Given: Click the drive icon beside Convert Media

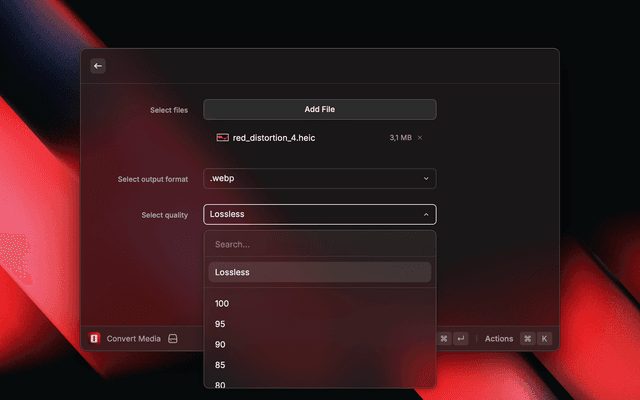Looking at the screenshot, I should (173, 338).
